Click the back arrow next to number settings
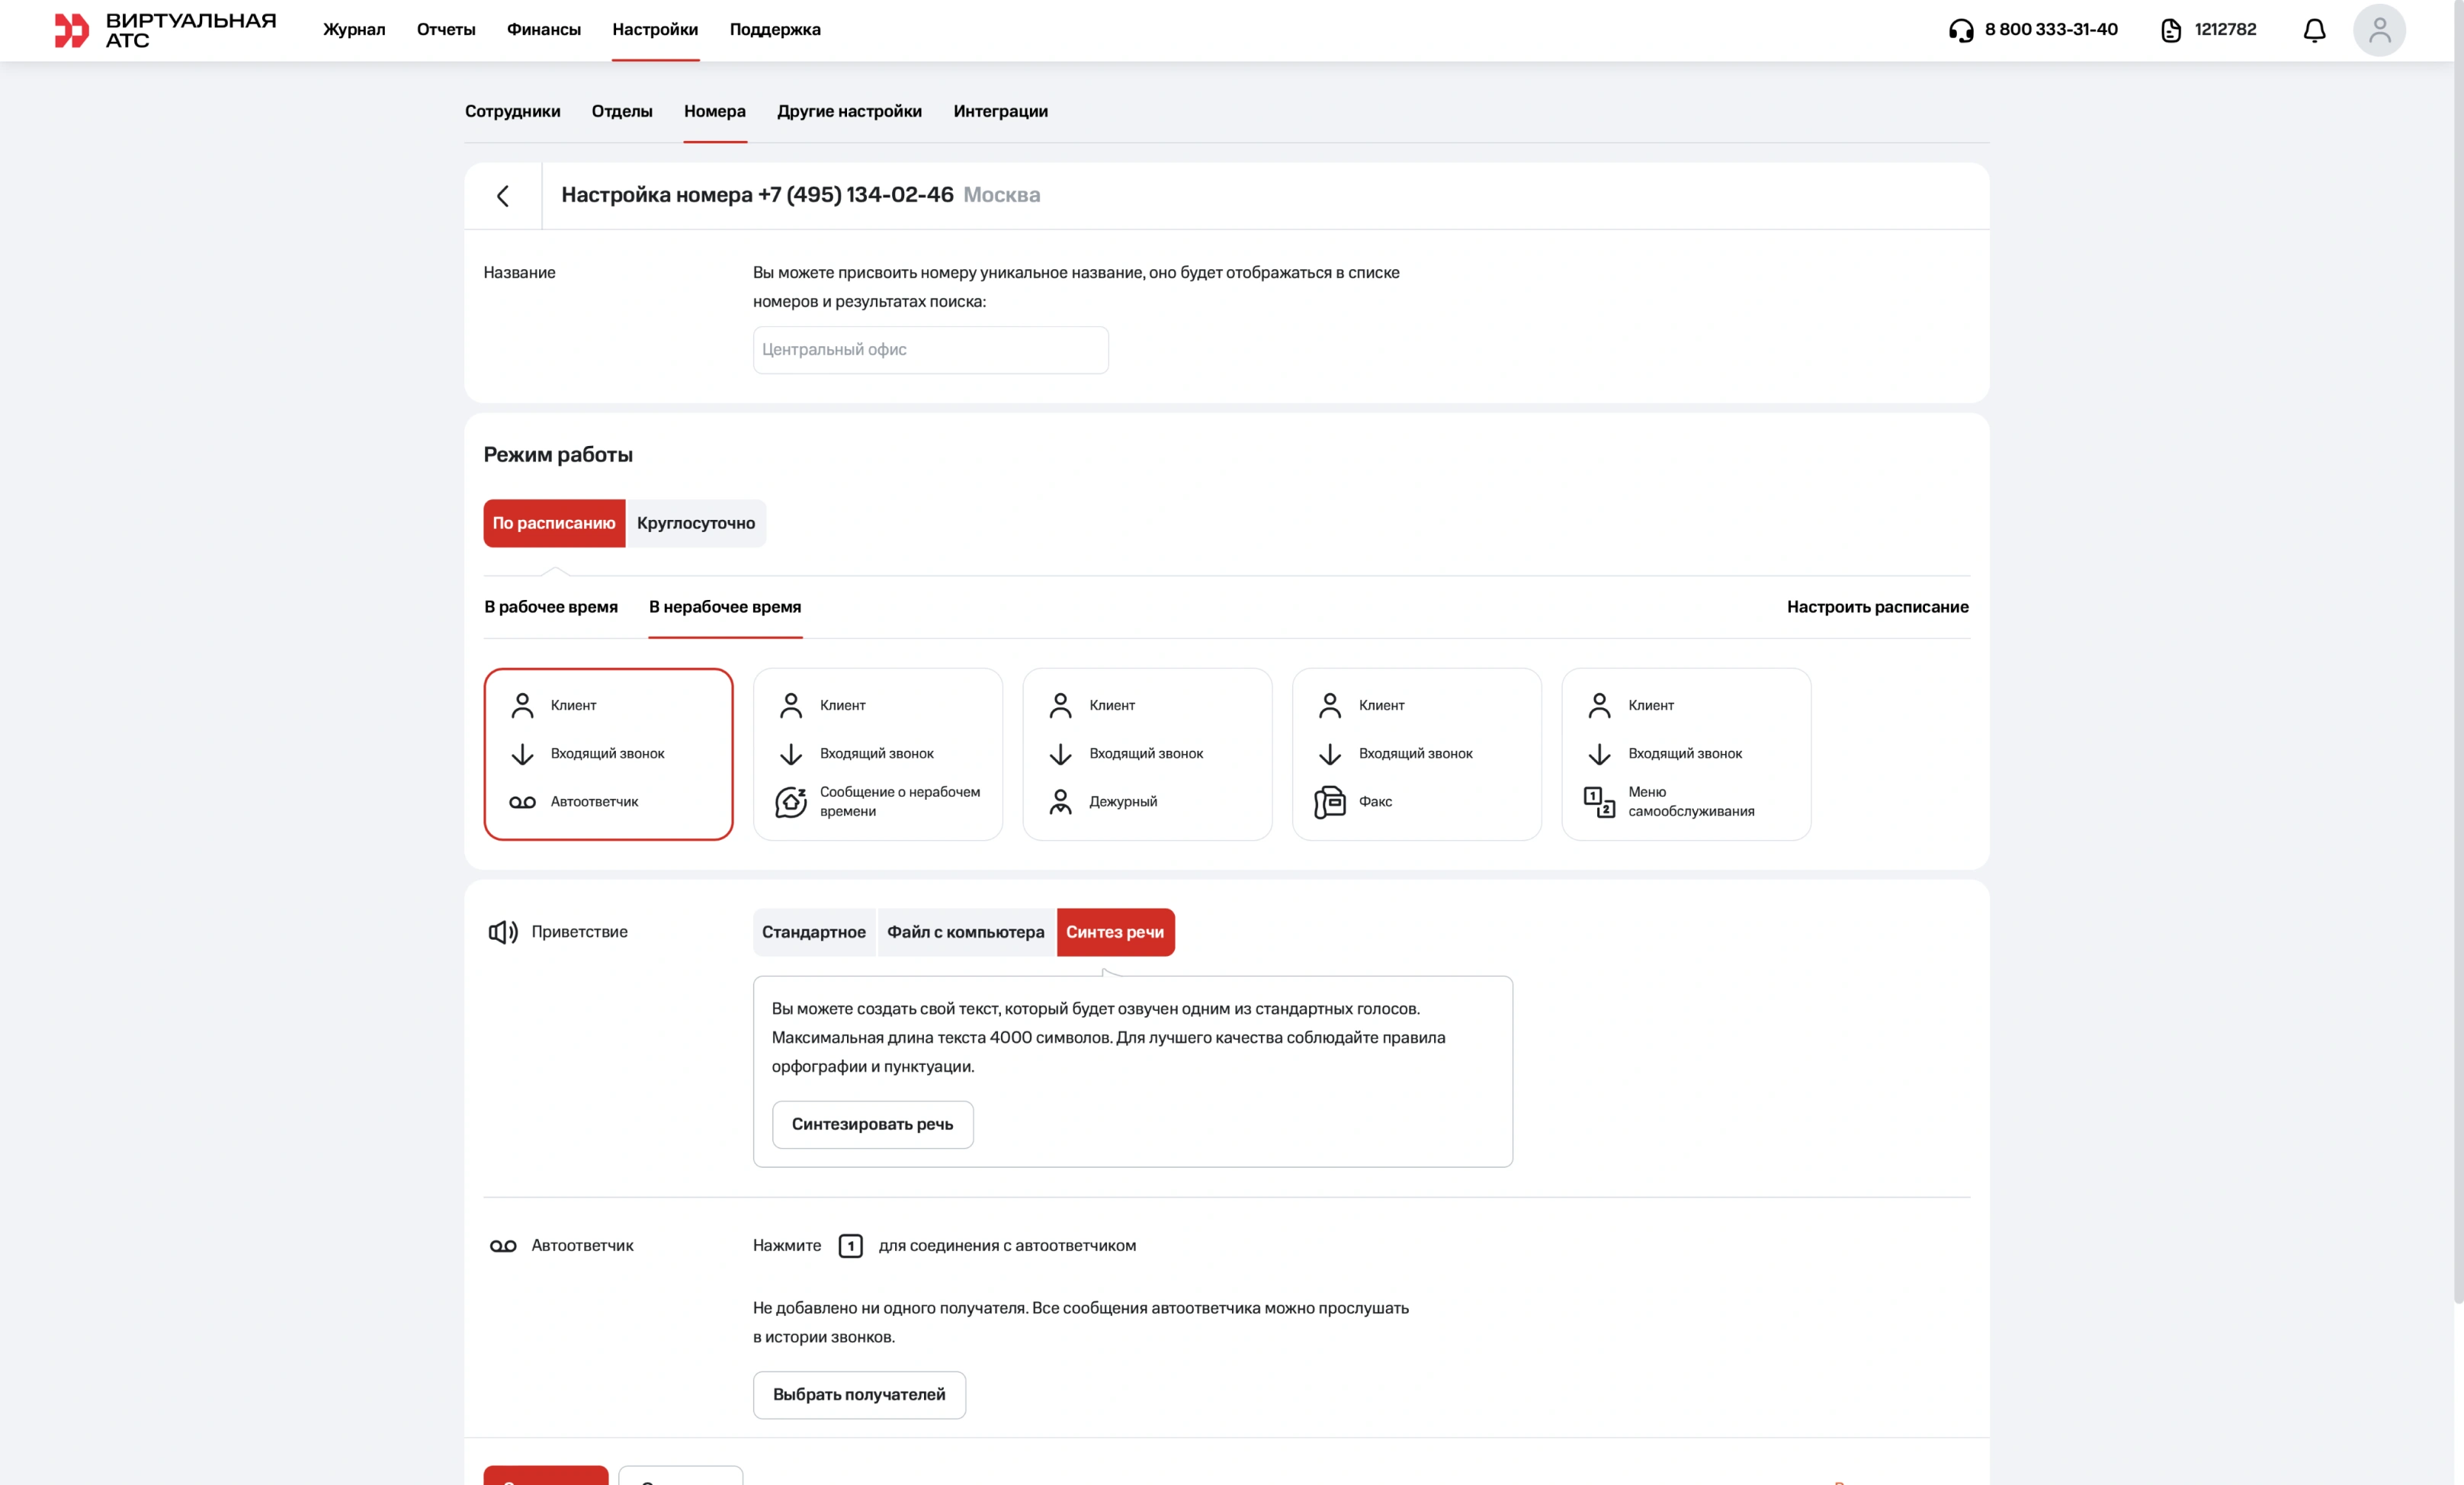The height and width of the screenshot is (1485, 2464). [x=503, y=196]
